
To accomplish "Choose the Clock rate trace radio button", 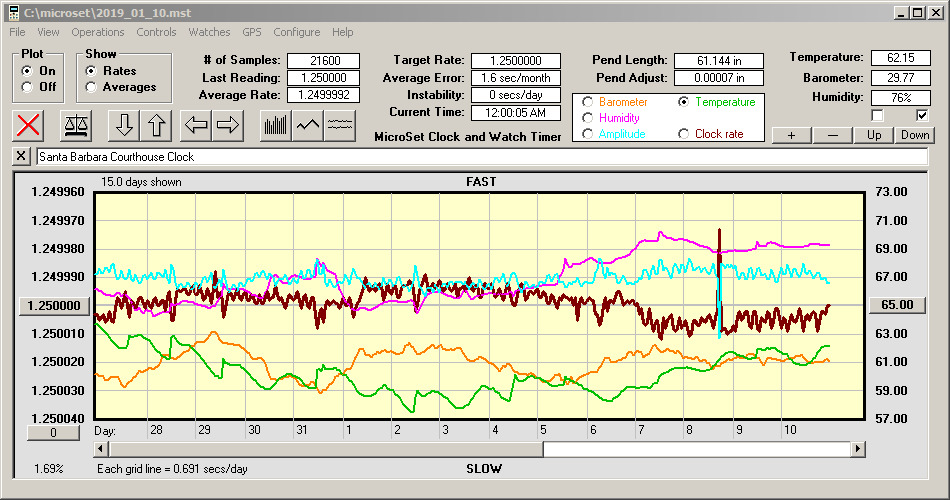I will click(x=685, y=134).
